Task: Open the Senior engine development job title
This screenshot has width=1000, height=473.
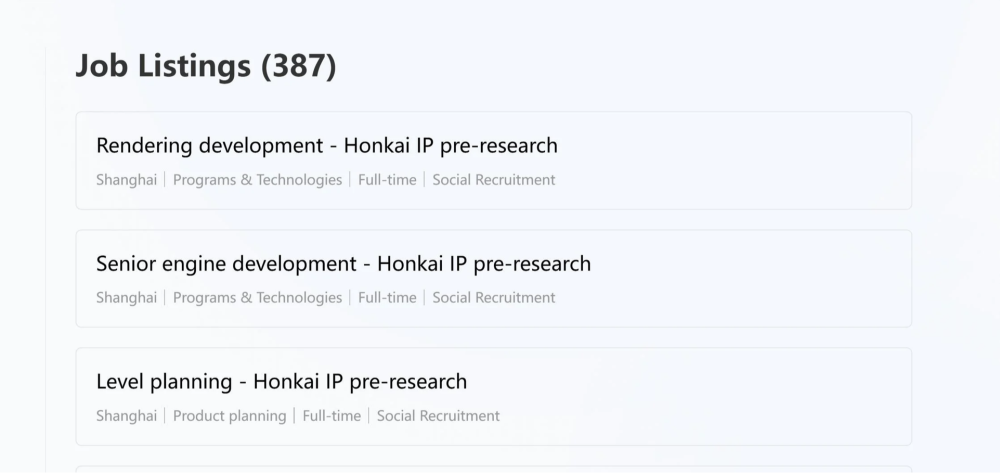Action: point(343,264)
